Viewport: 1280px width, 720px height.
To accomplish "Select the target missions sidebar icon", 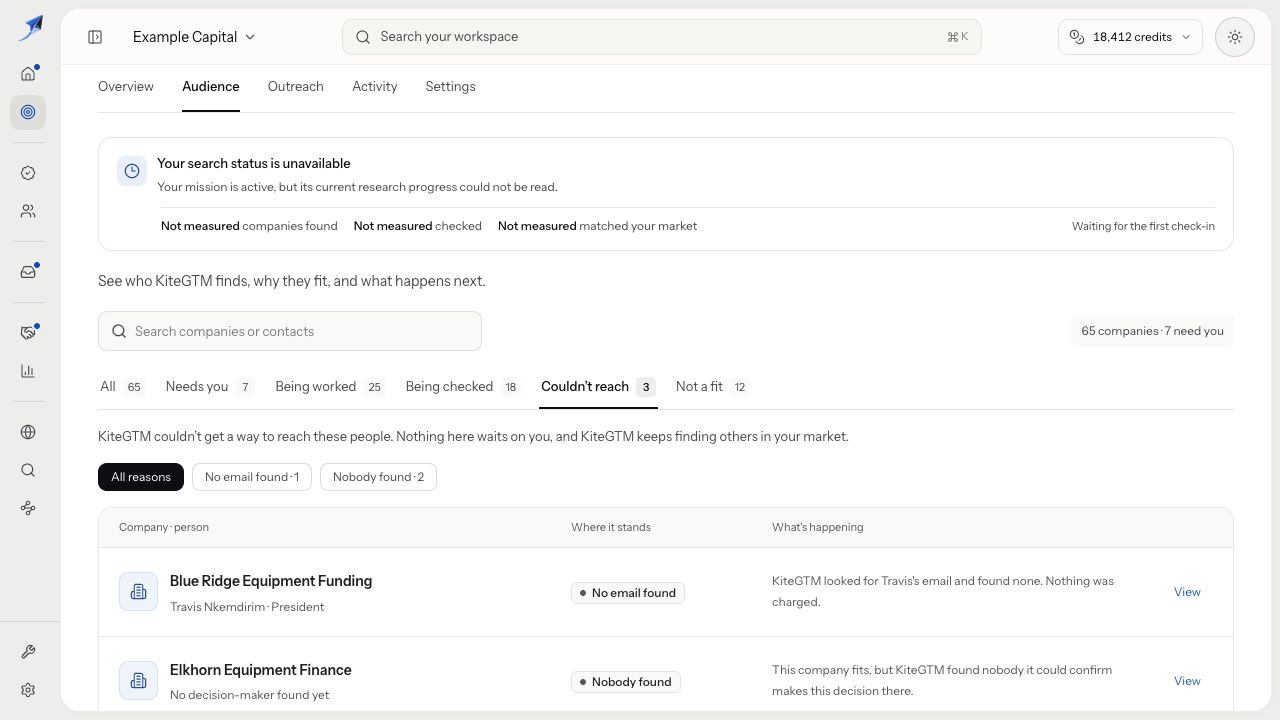I will pyautogui.click(x=28, y=112).
